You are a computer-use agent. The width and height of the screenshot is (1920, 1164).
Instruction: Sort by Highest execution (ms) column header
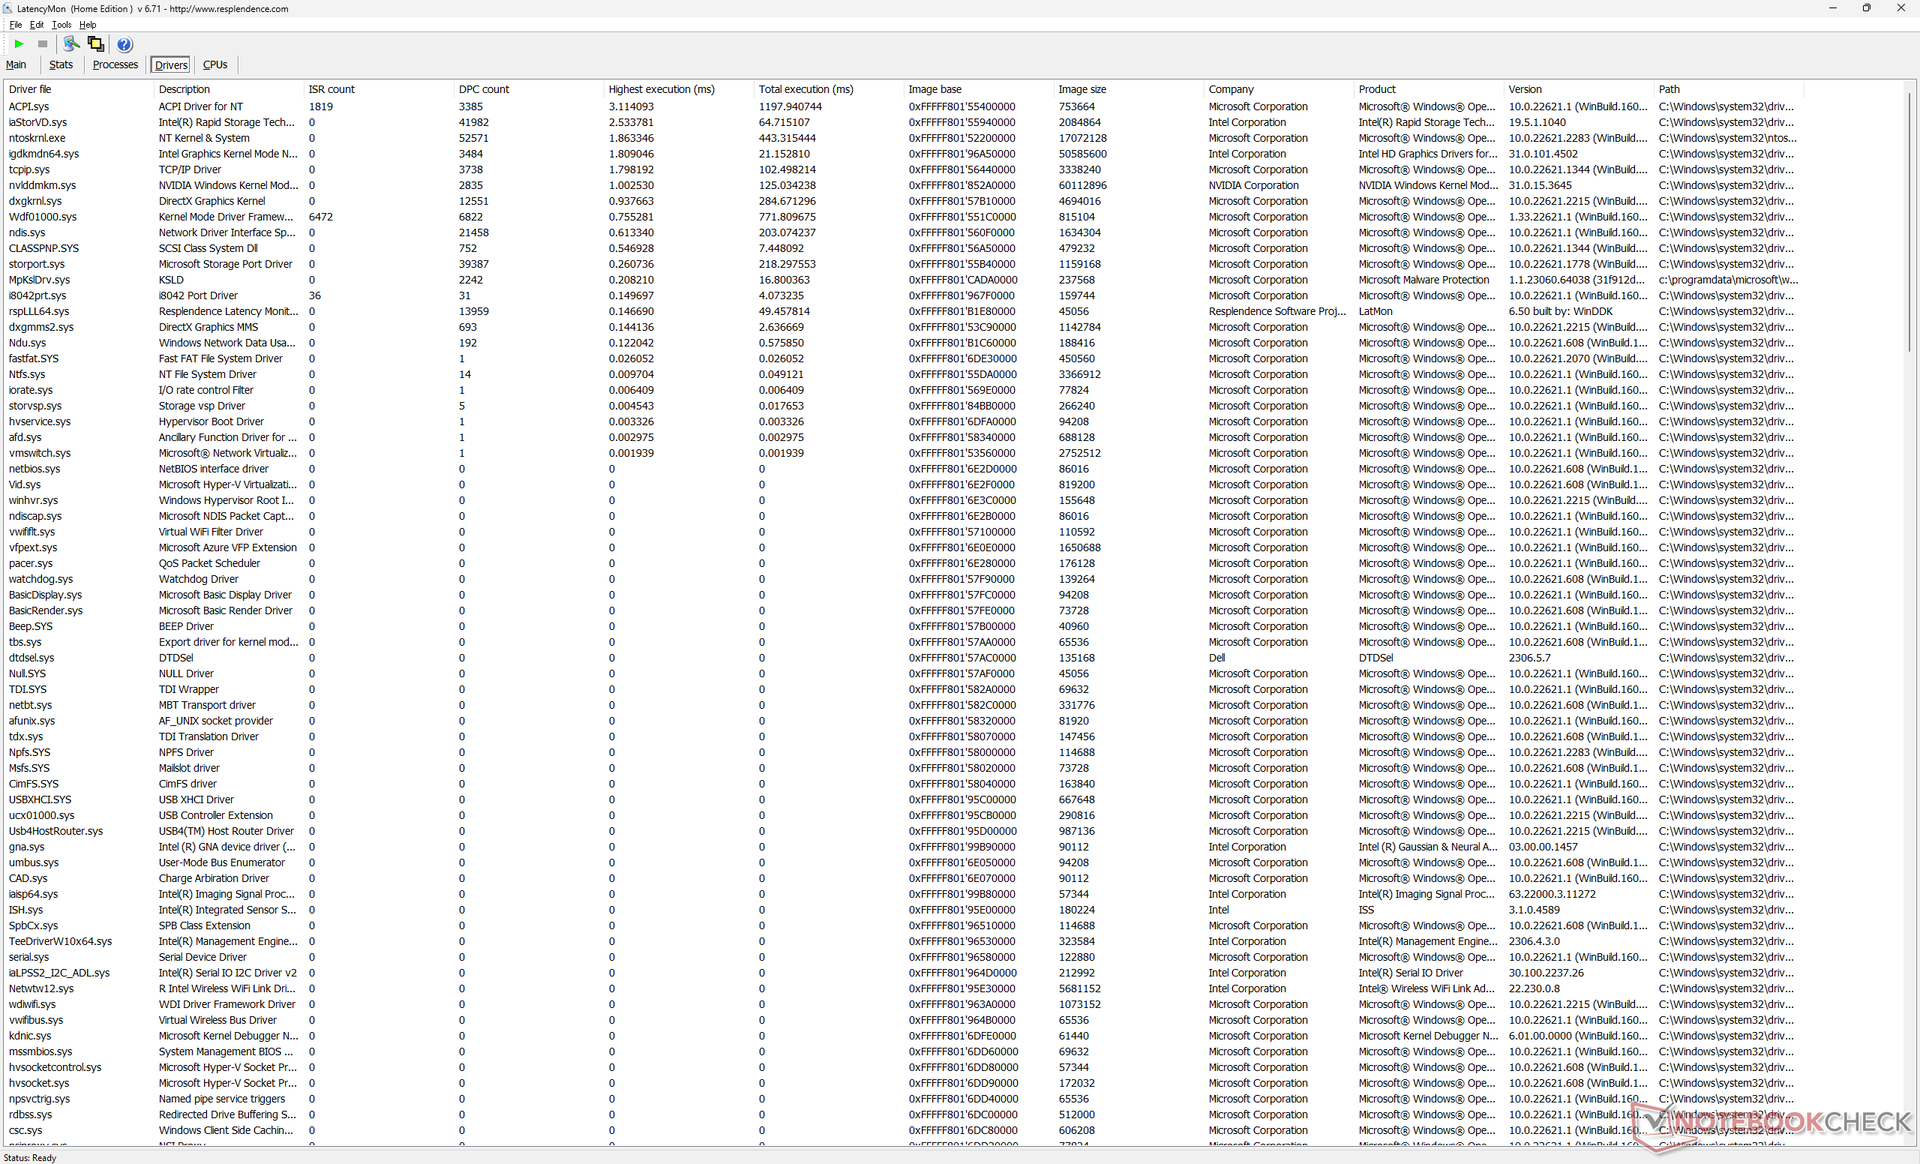[661, 89]
